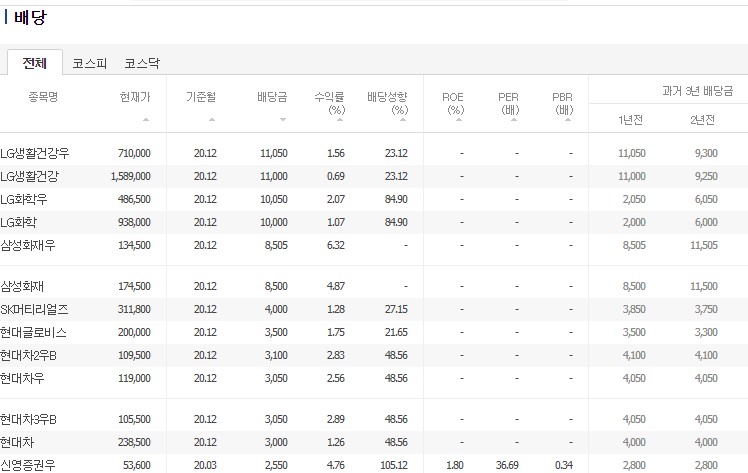Click the 배당금 column header text
The image size is (748, 473).
pos(272,97)
